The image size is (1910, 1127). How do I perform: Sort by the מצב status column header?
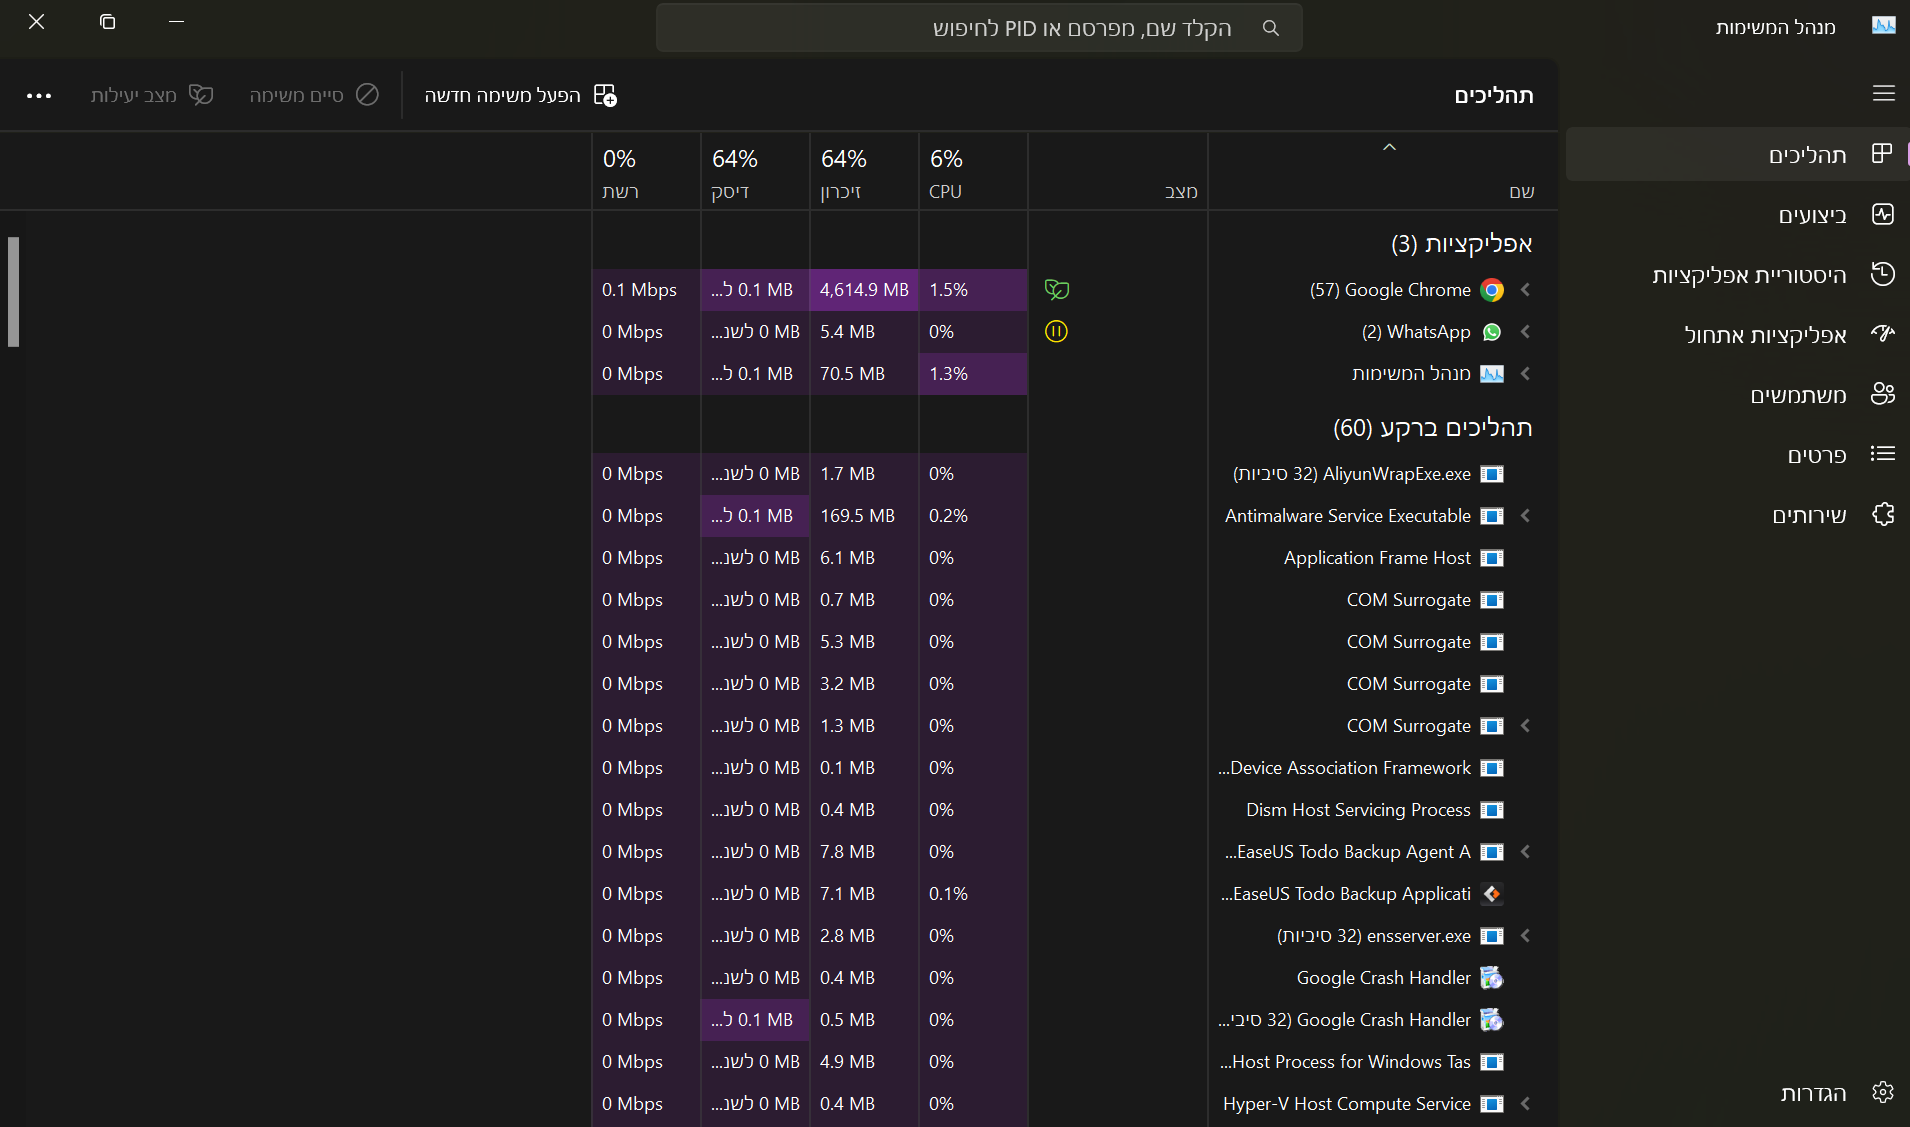(x=1118, y=172)
